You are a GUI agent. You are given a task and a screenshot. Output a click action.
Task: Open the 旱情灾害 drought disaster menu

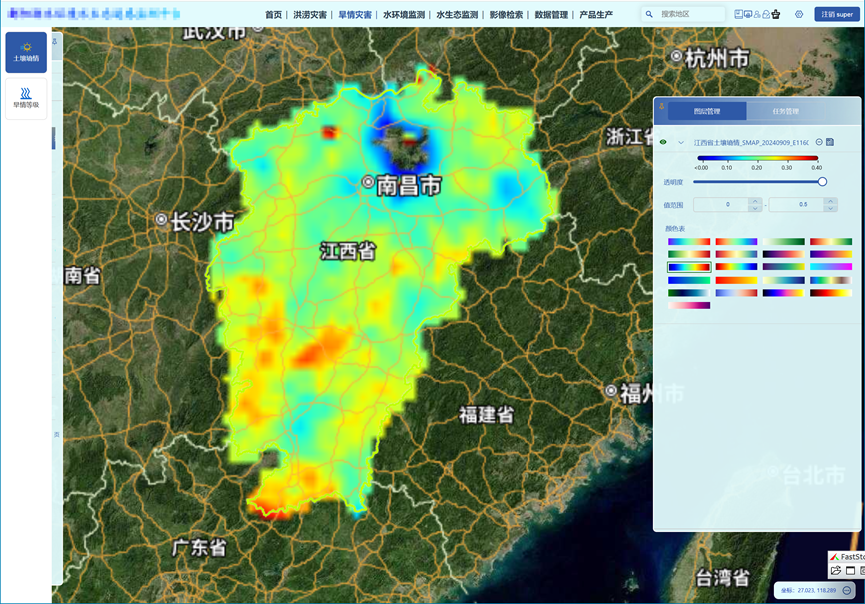click(355, 15)
